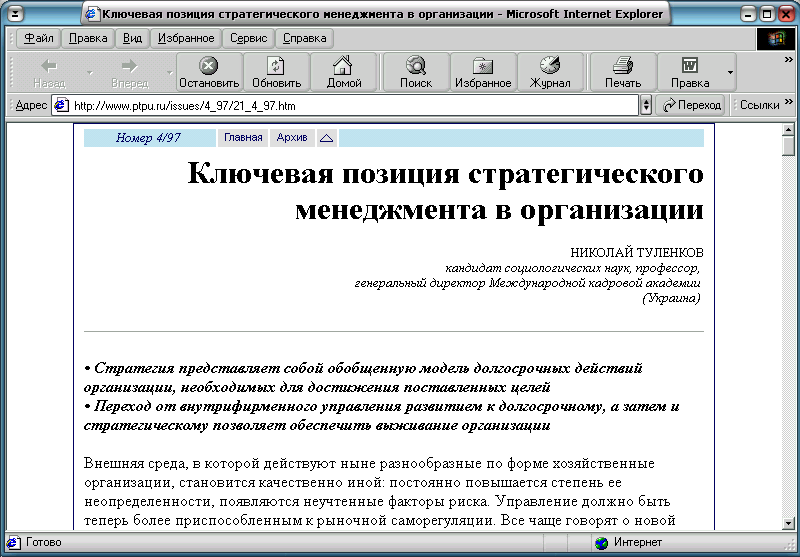Click the up triangle icon next to Архив

326,138
